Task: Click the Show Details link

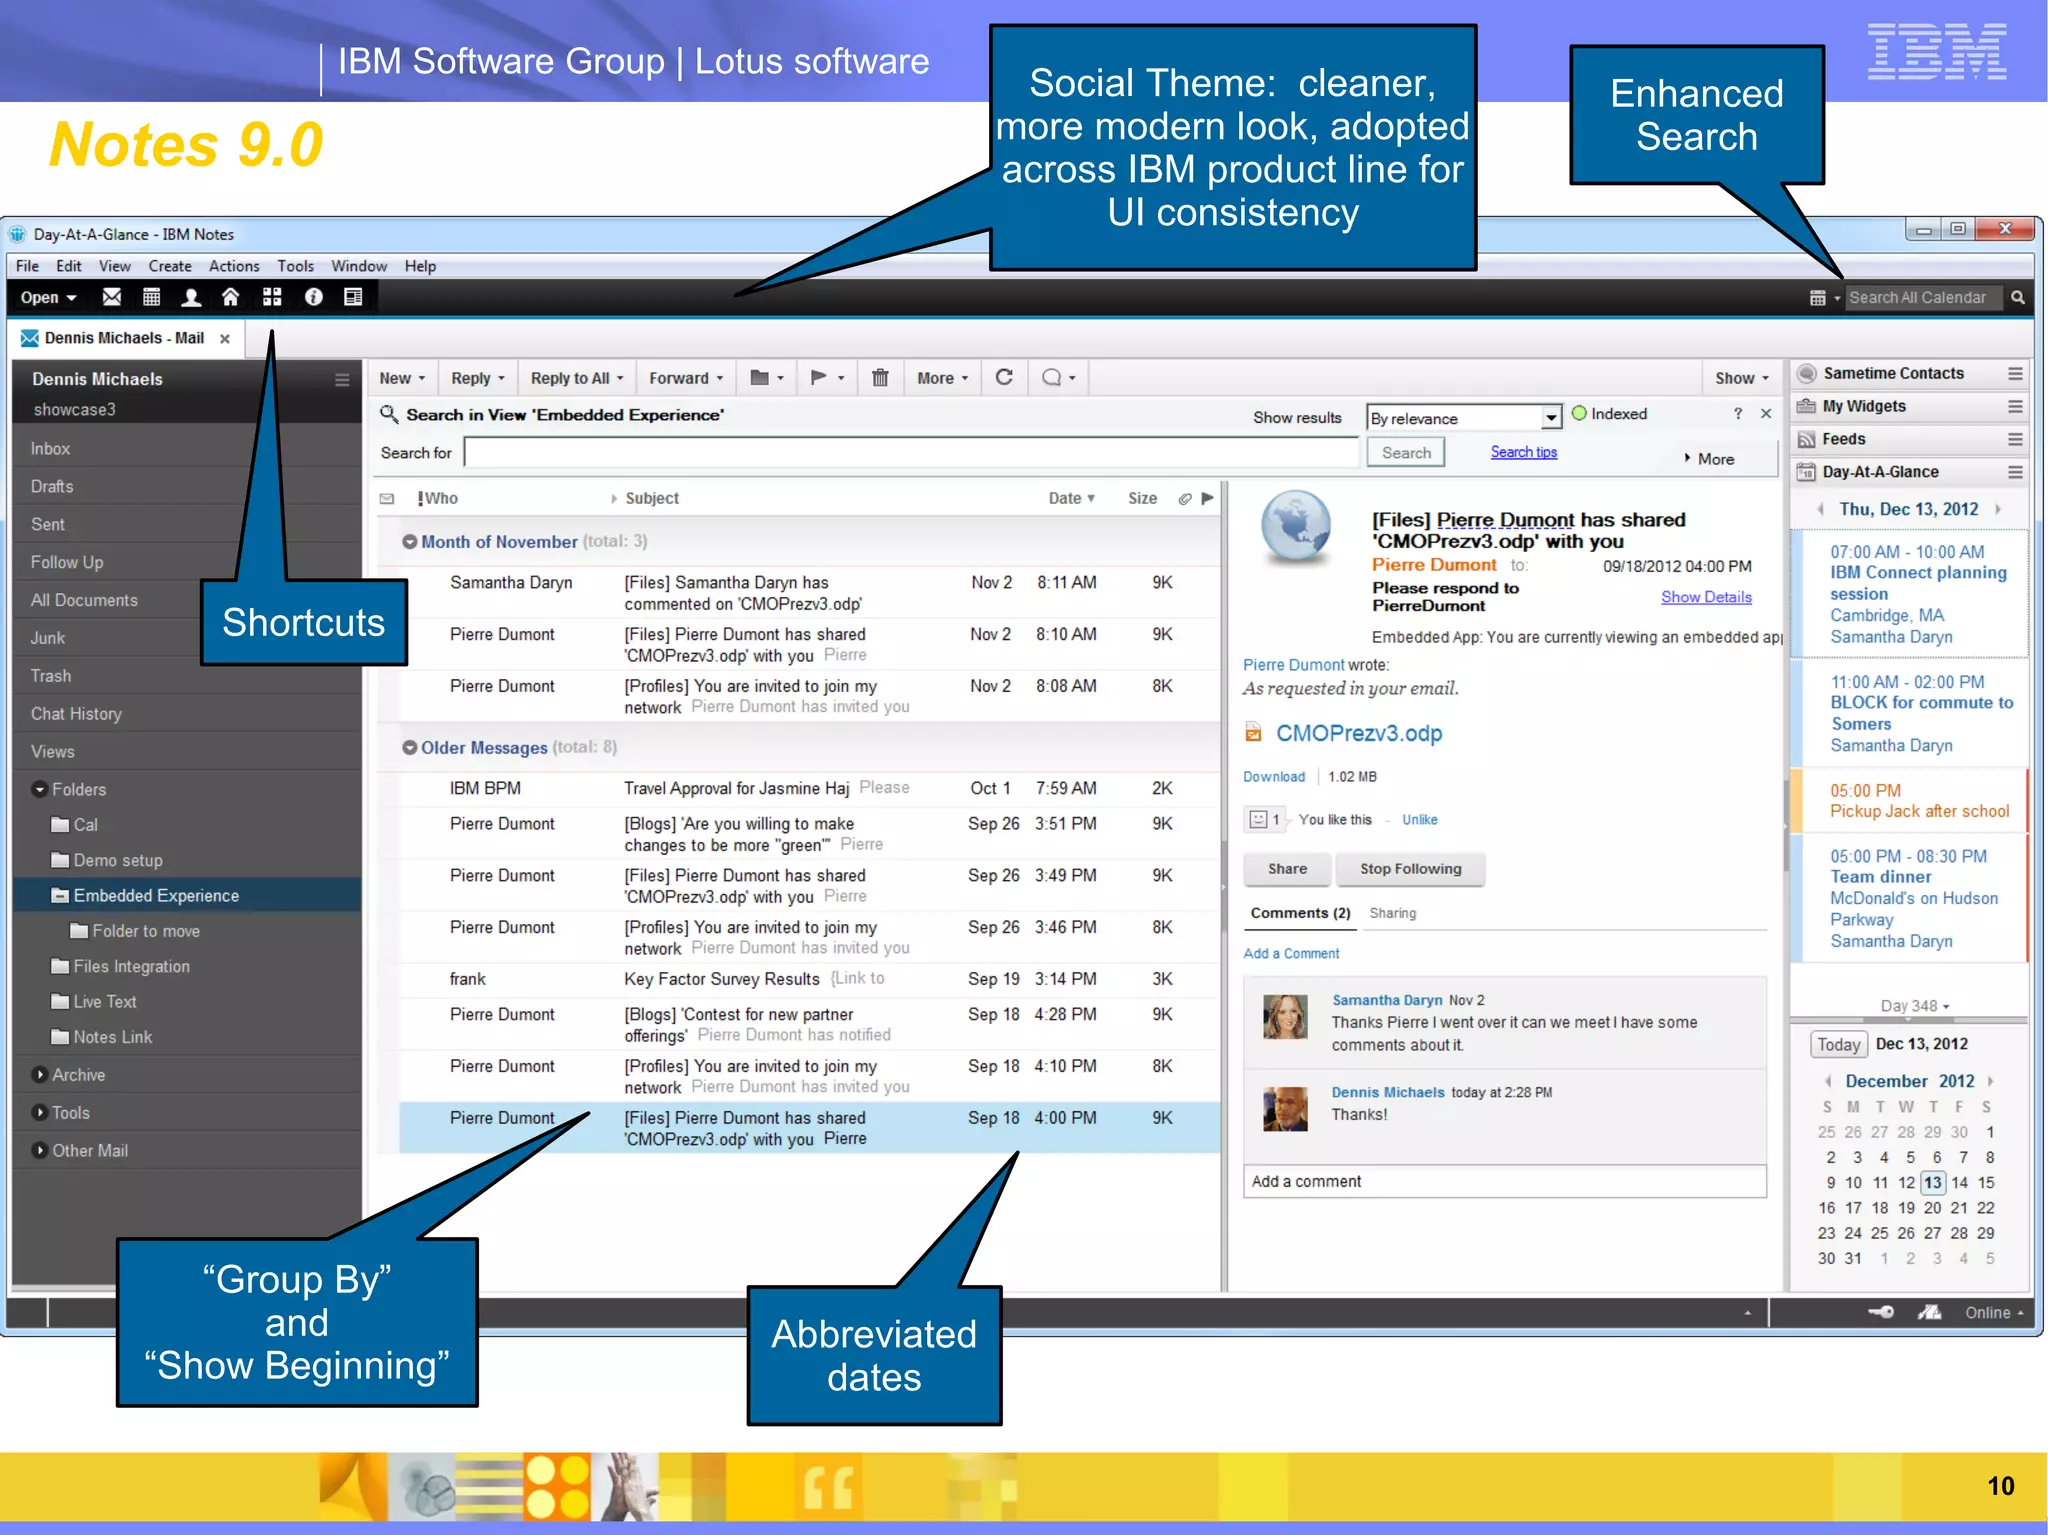Action: pos(1706,597)
